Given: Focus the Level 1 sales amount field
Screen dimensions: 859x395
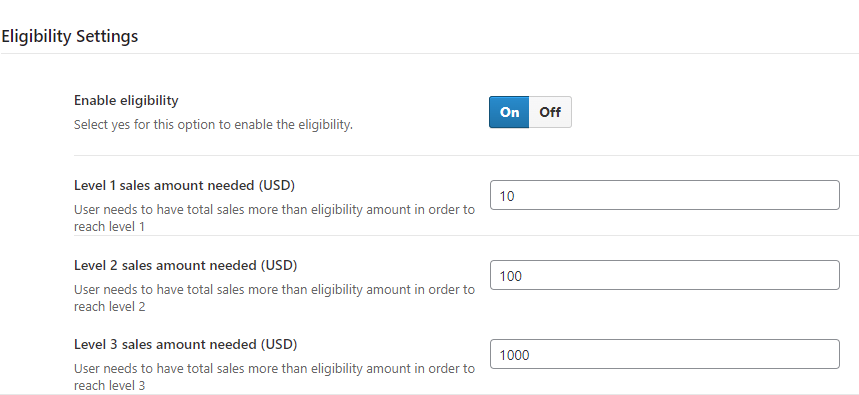Looking at the screenshot, I should pyautogui.click(x=665, y=195).
